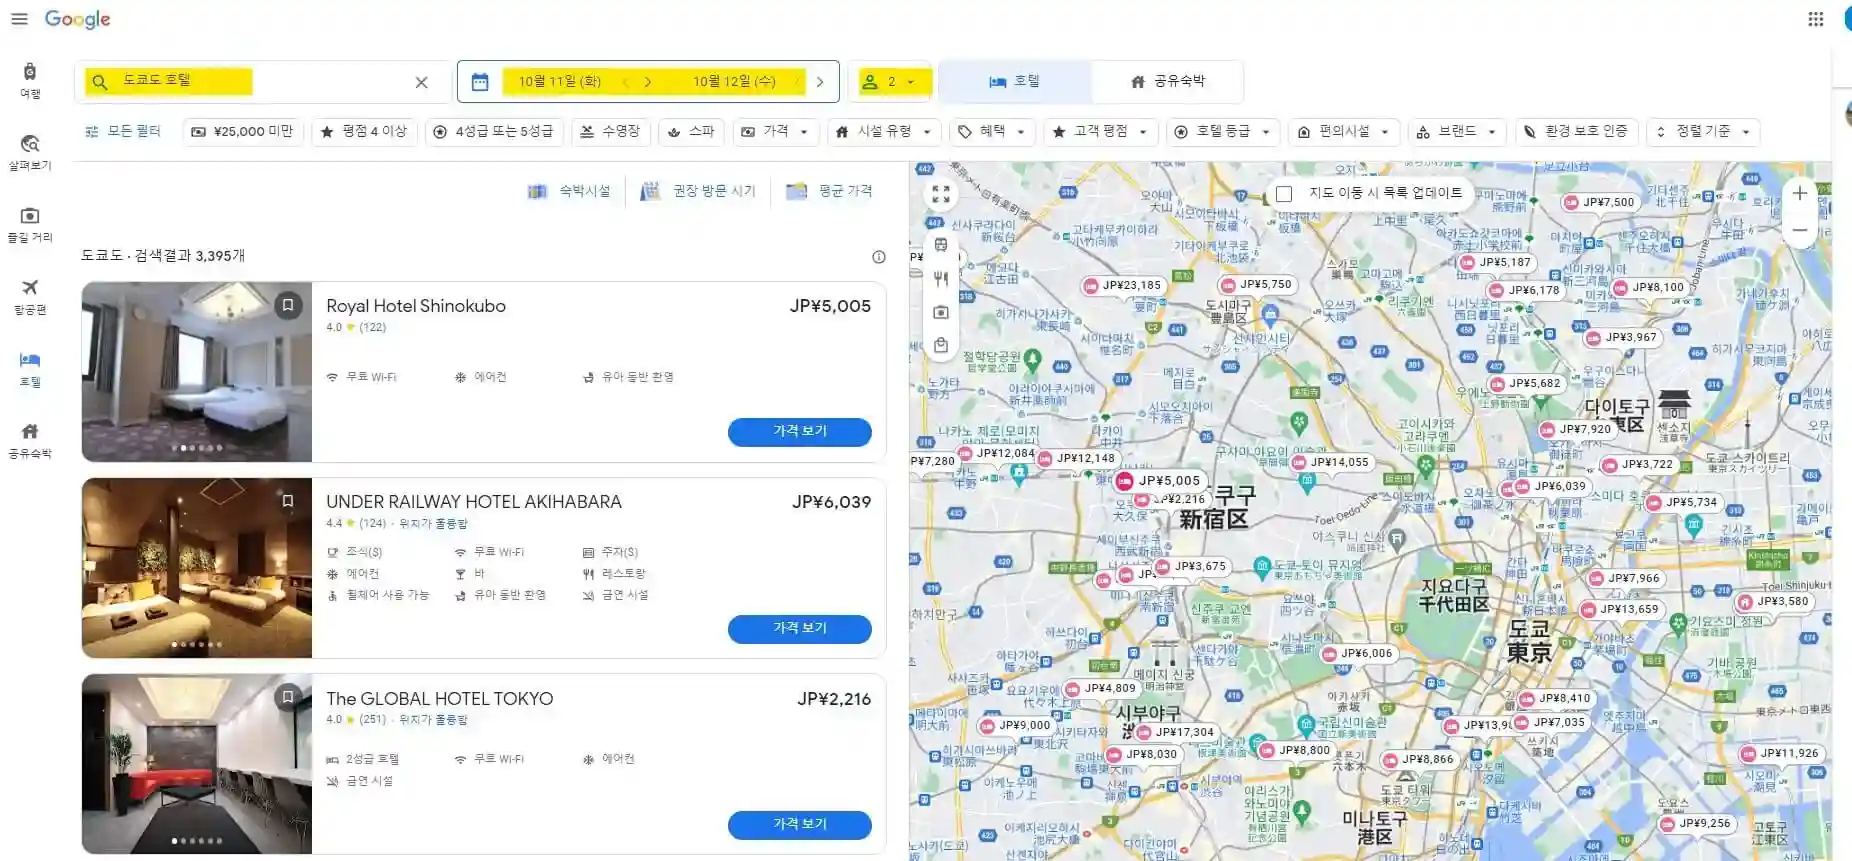Switch to the 호텔 tab
The height and width of the screenshot is (861, 1852).
[1014, 81]
